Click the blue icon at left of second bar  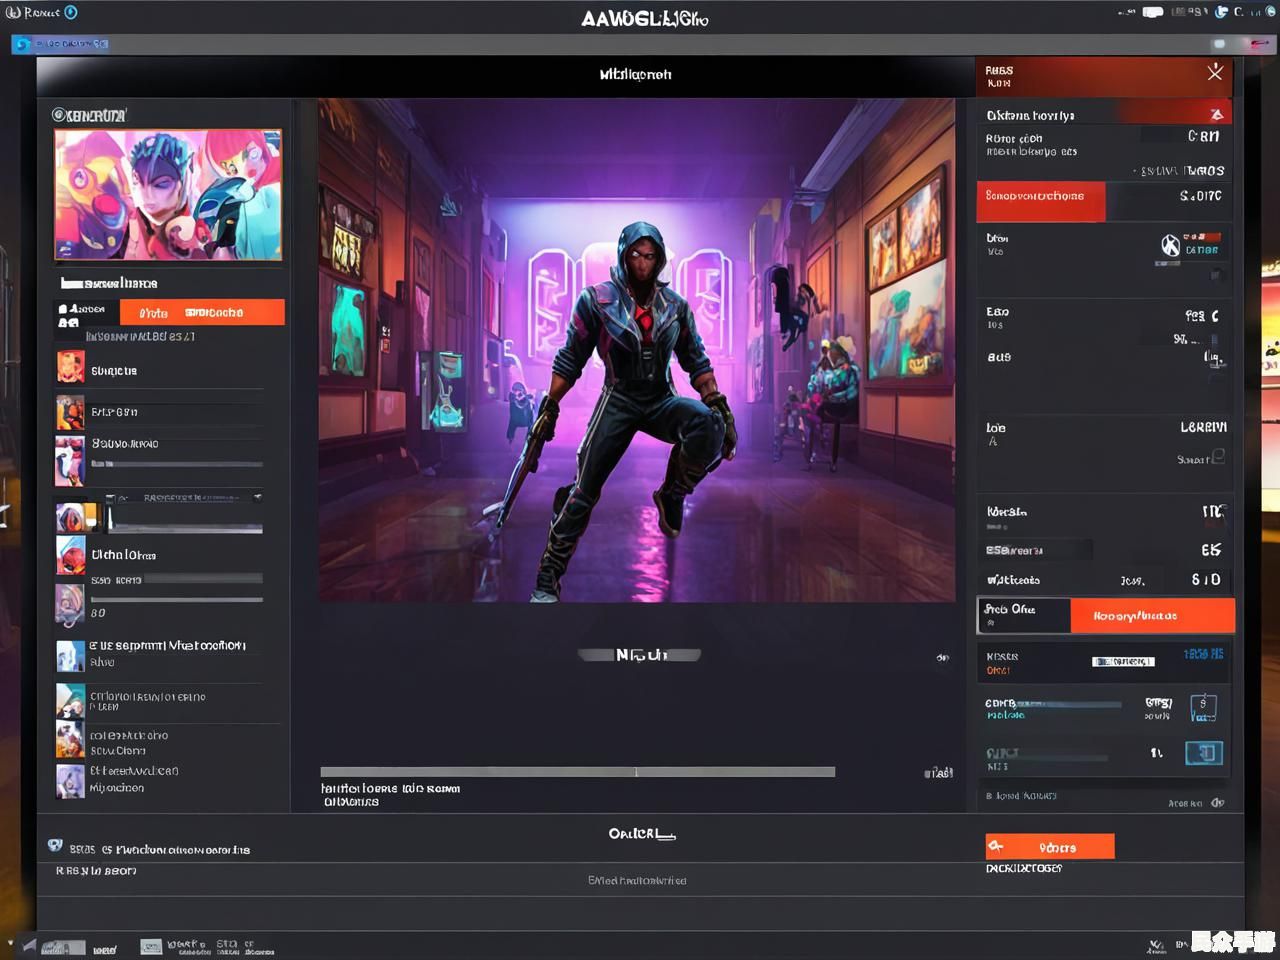point(21,44)
